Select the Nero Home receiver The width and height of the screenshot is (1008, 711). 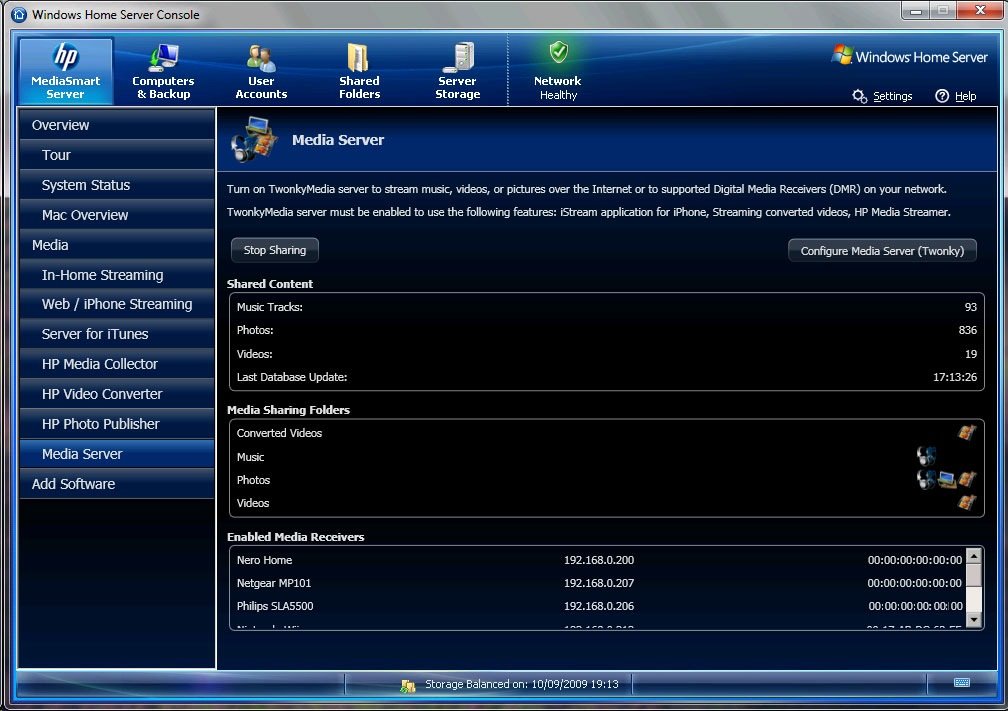point(264,560)
